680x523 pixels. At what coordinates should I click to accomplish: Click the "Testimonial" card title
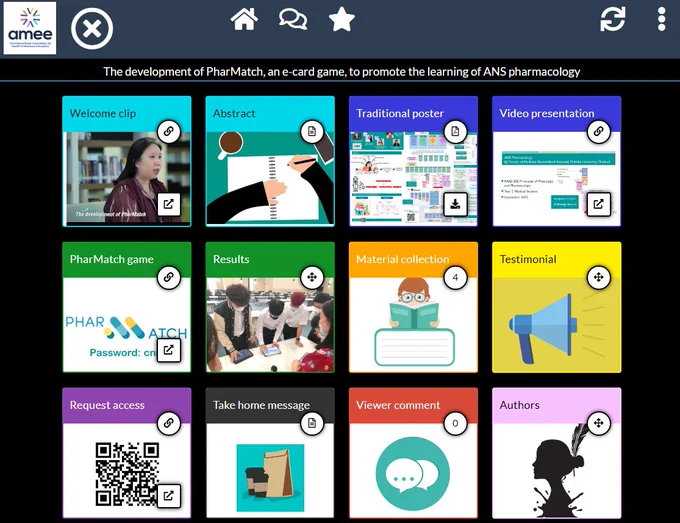pyautogui.click(x=528, y=259)
